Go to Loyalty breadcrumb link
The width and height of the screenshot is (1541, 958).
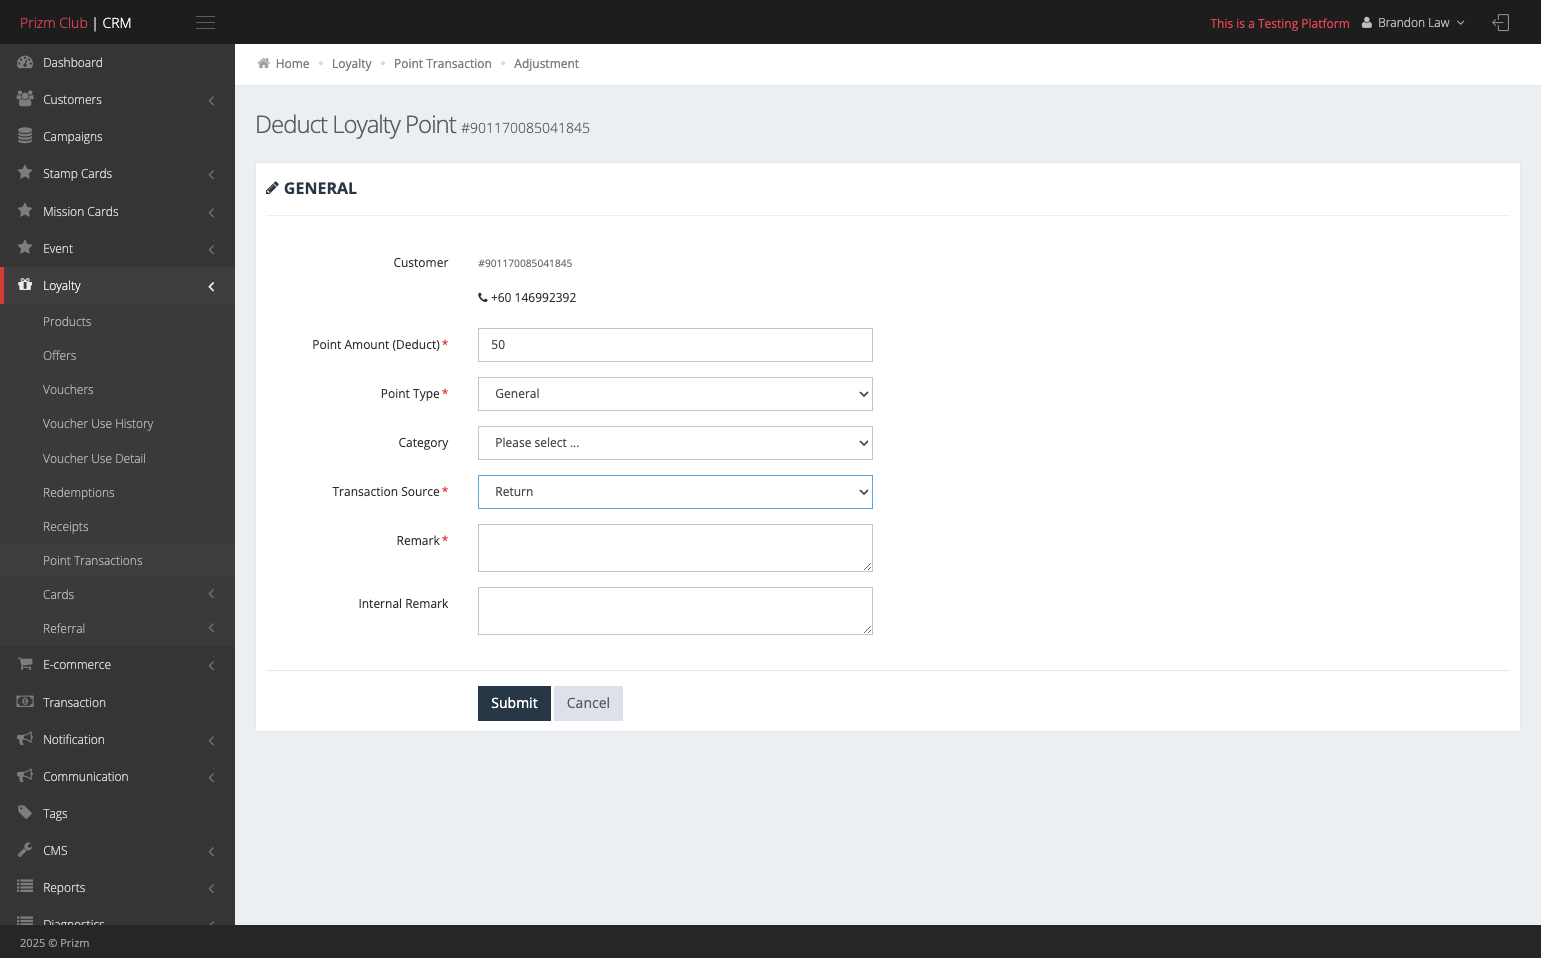click(351, 63)
